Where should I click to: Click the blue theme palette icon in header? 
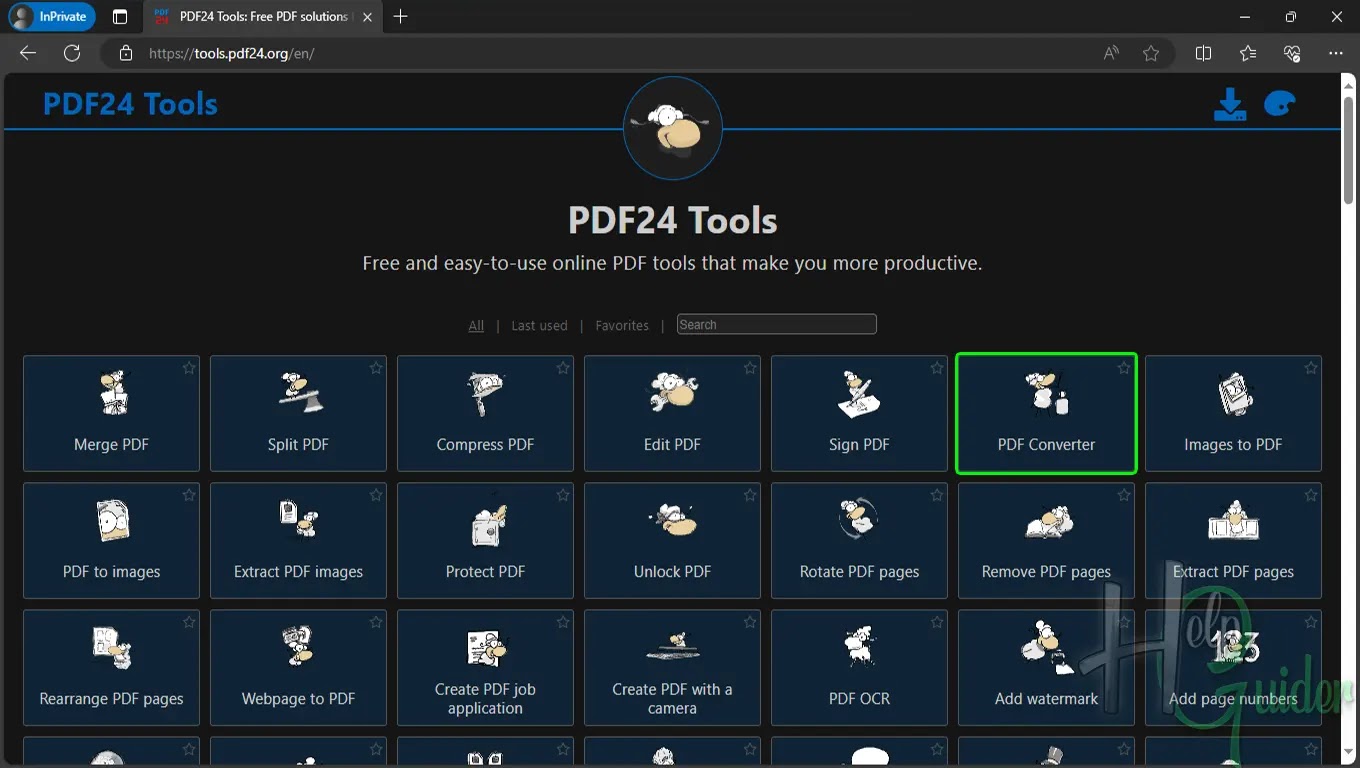click(x=1280, y=104)
